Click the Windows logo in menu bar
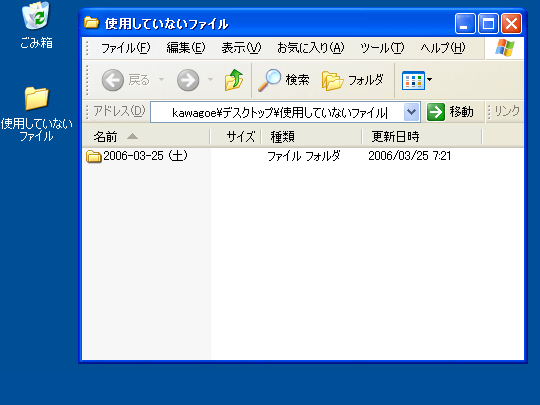Screen dimensions: 540x405 click(x=505, y=48)
